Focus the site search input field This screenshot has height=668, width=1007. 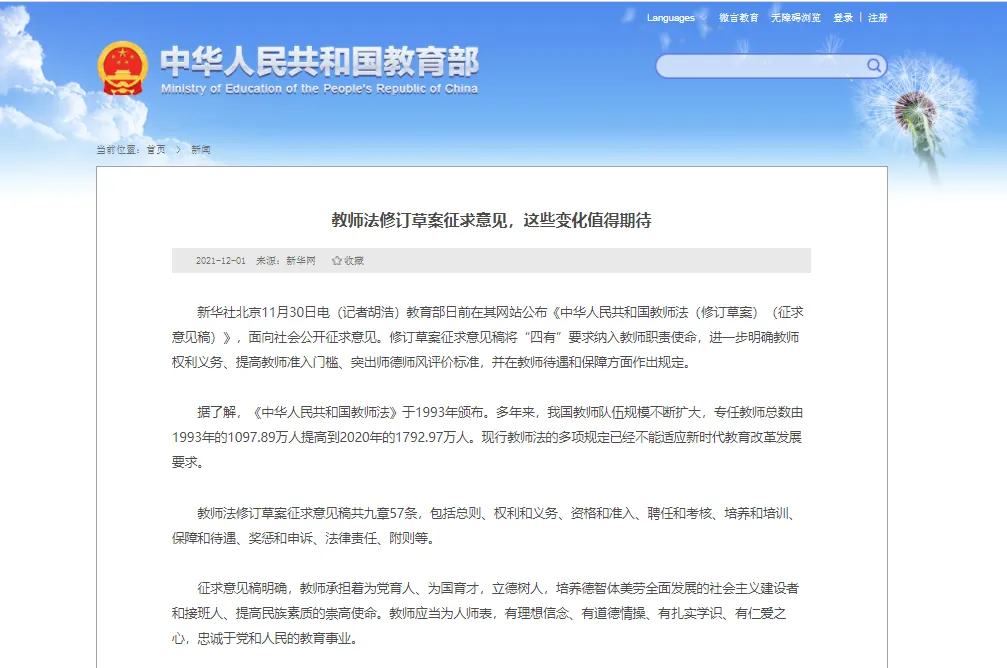click(760, 66)
